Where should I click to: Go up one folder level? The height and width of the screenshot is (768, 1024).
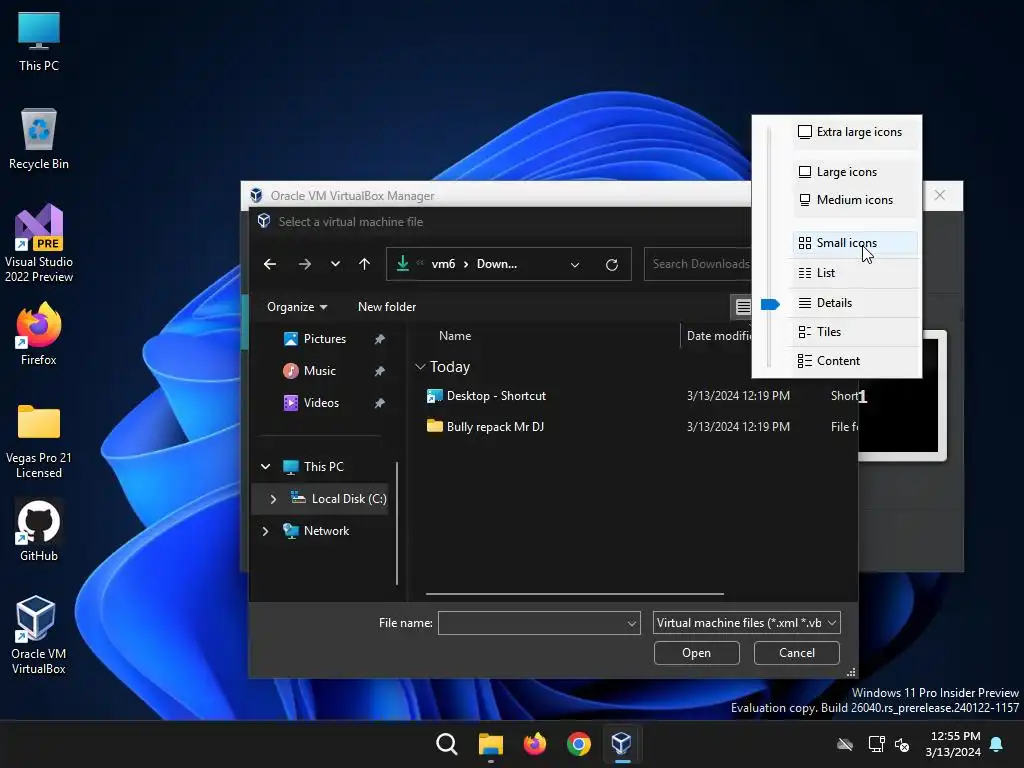click(x=364, y=264)
